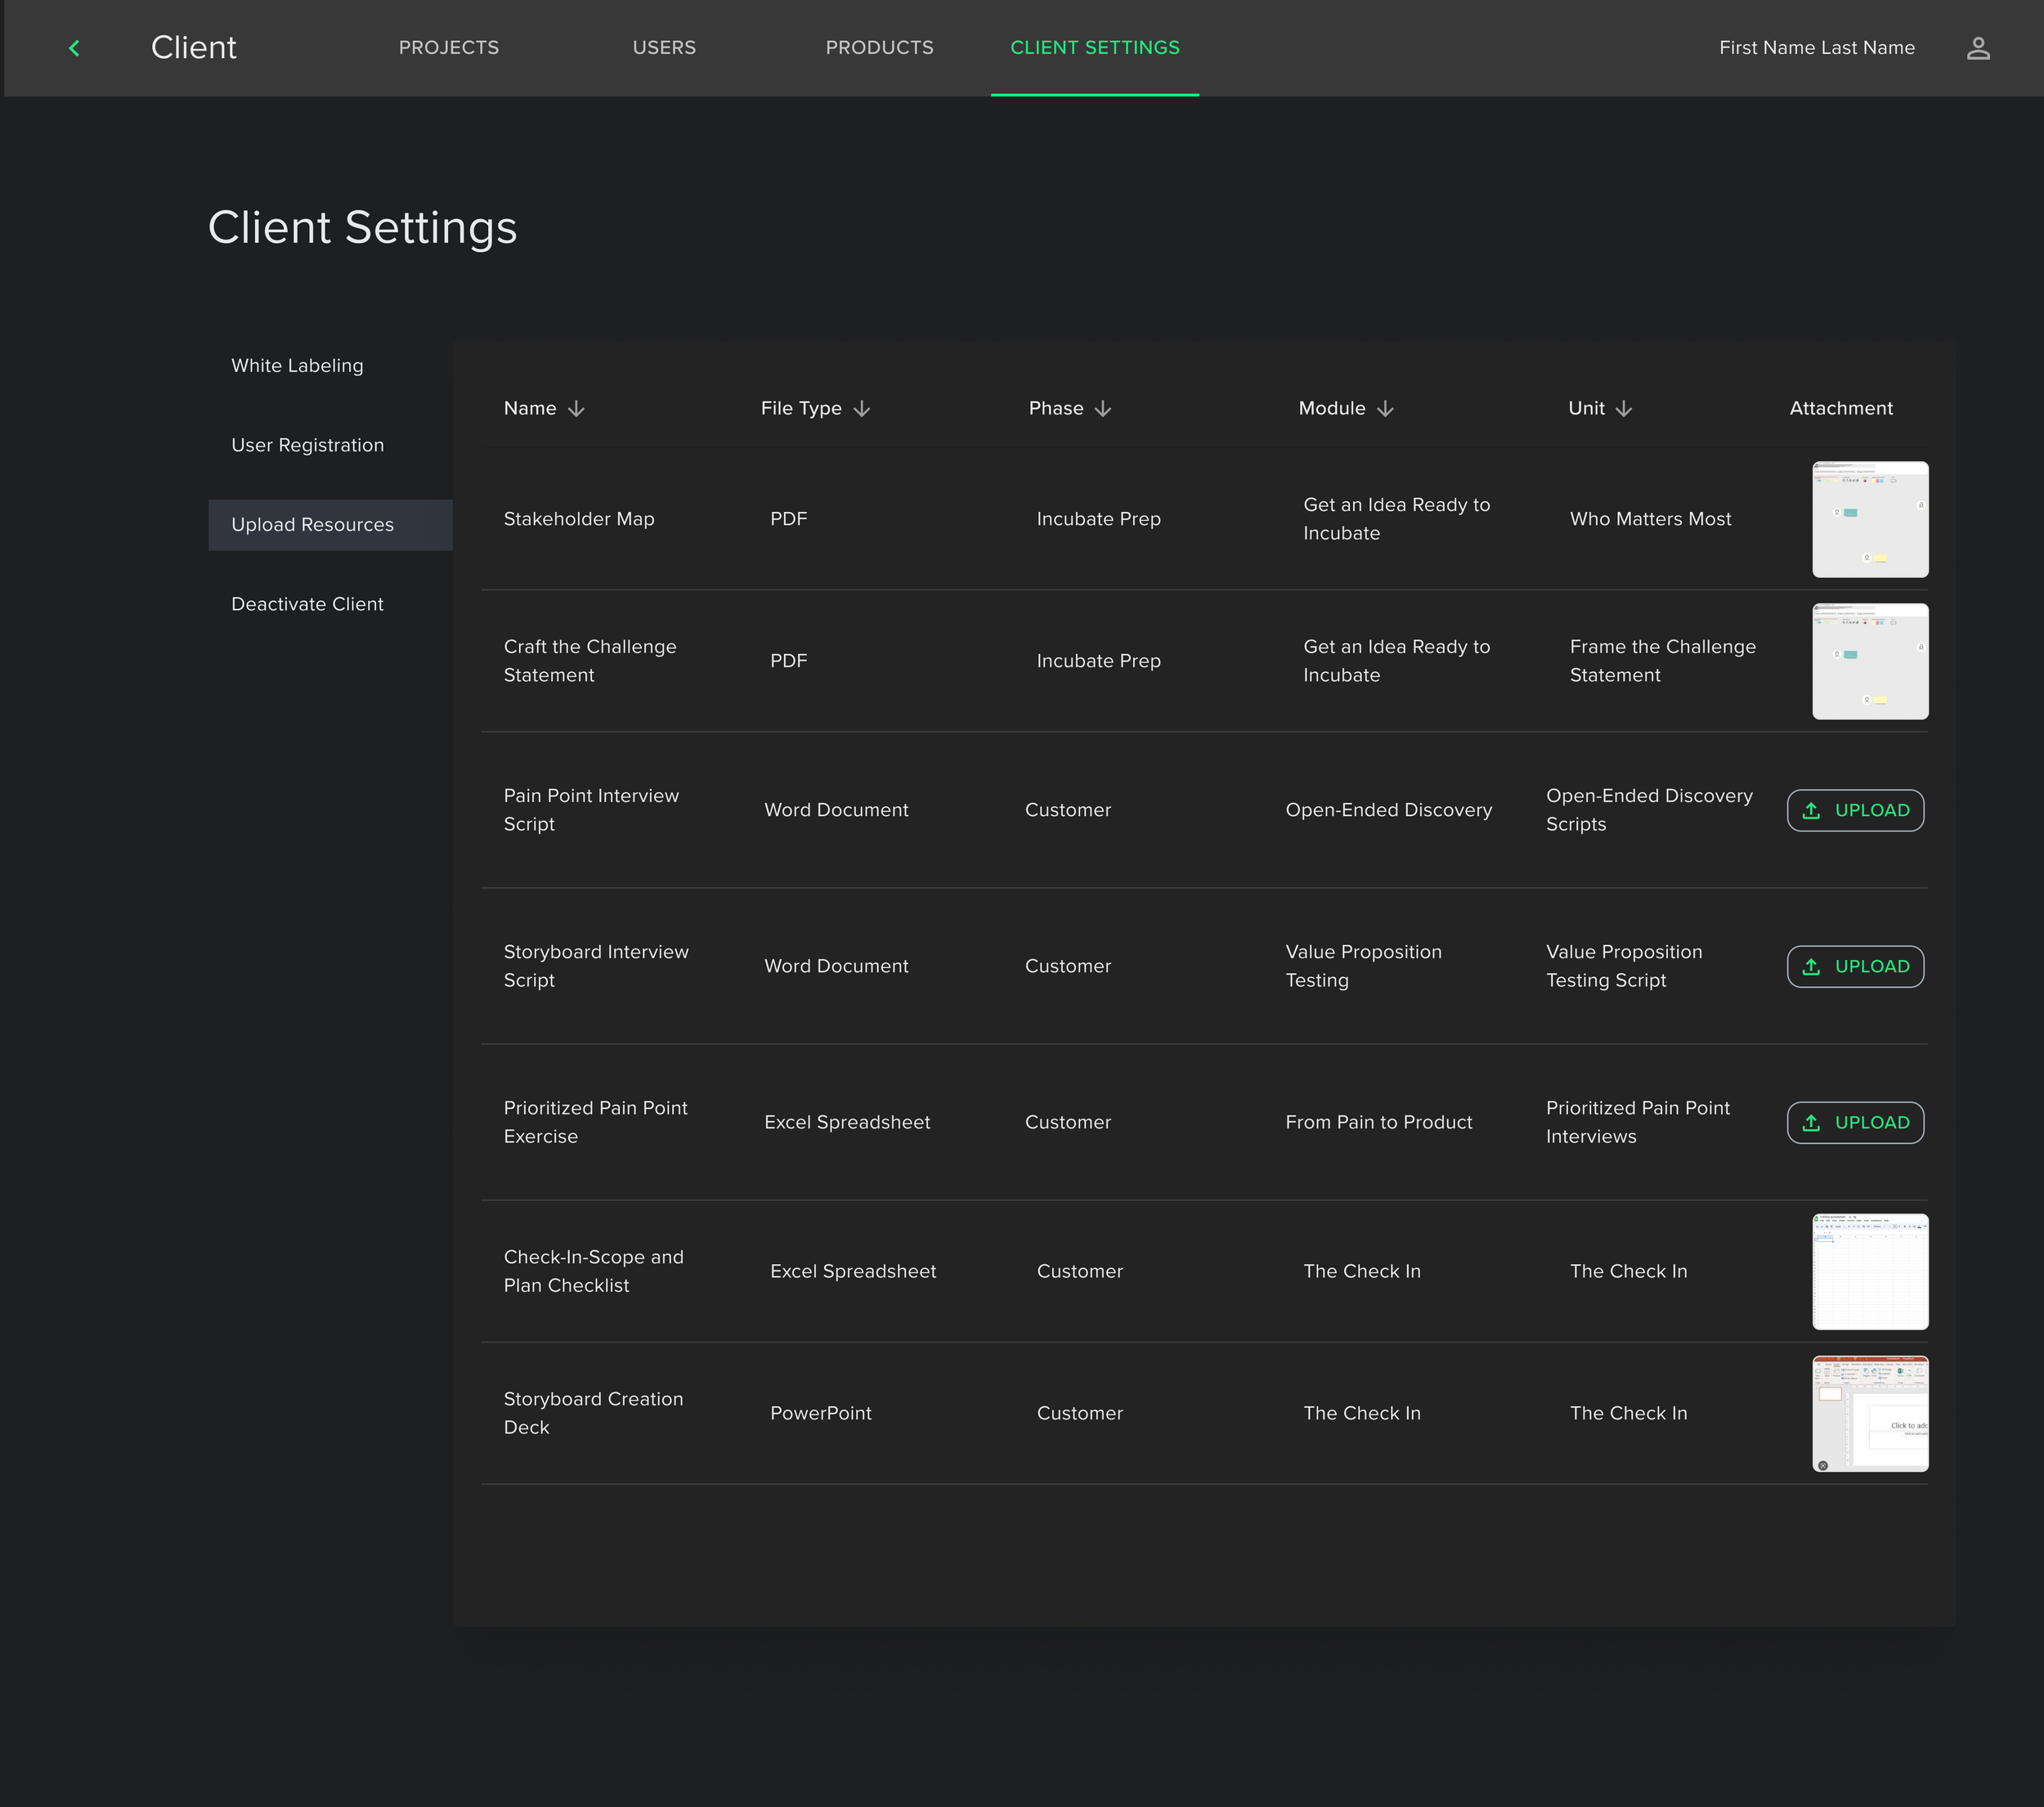Open Check-In-Scope Checklist spreadsheet thumbnail

pyautogui.click(x=1869, y=1271)
